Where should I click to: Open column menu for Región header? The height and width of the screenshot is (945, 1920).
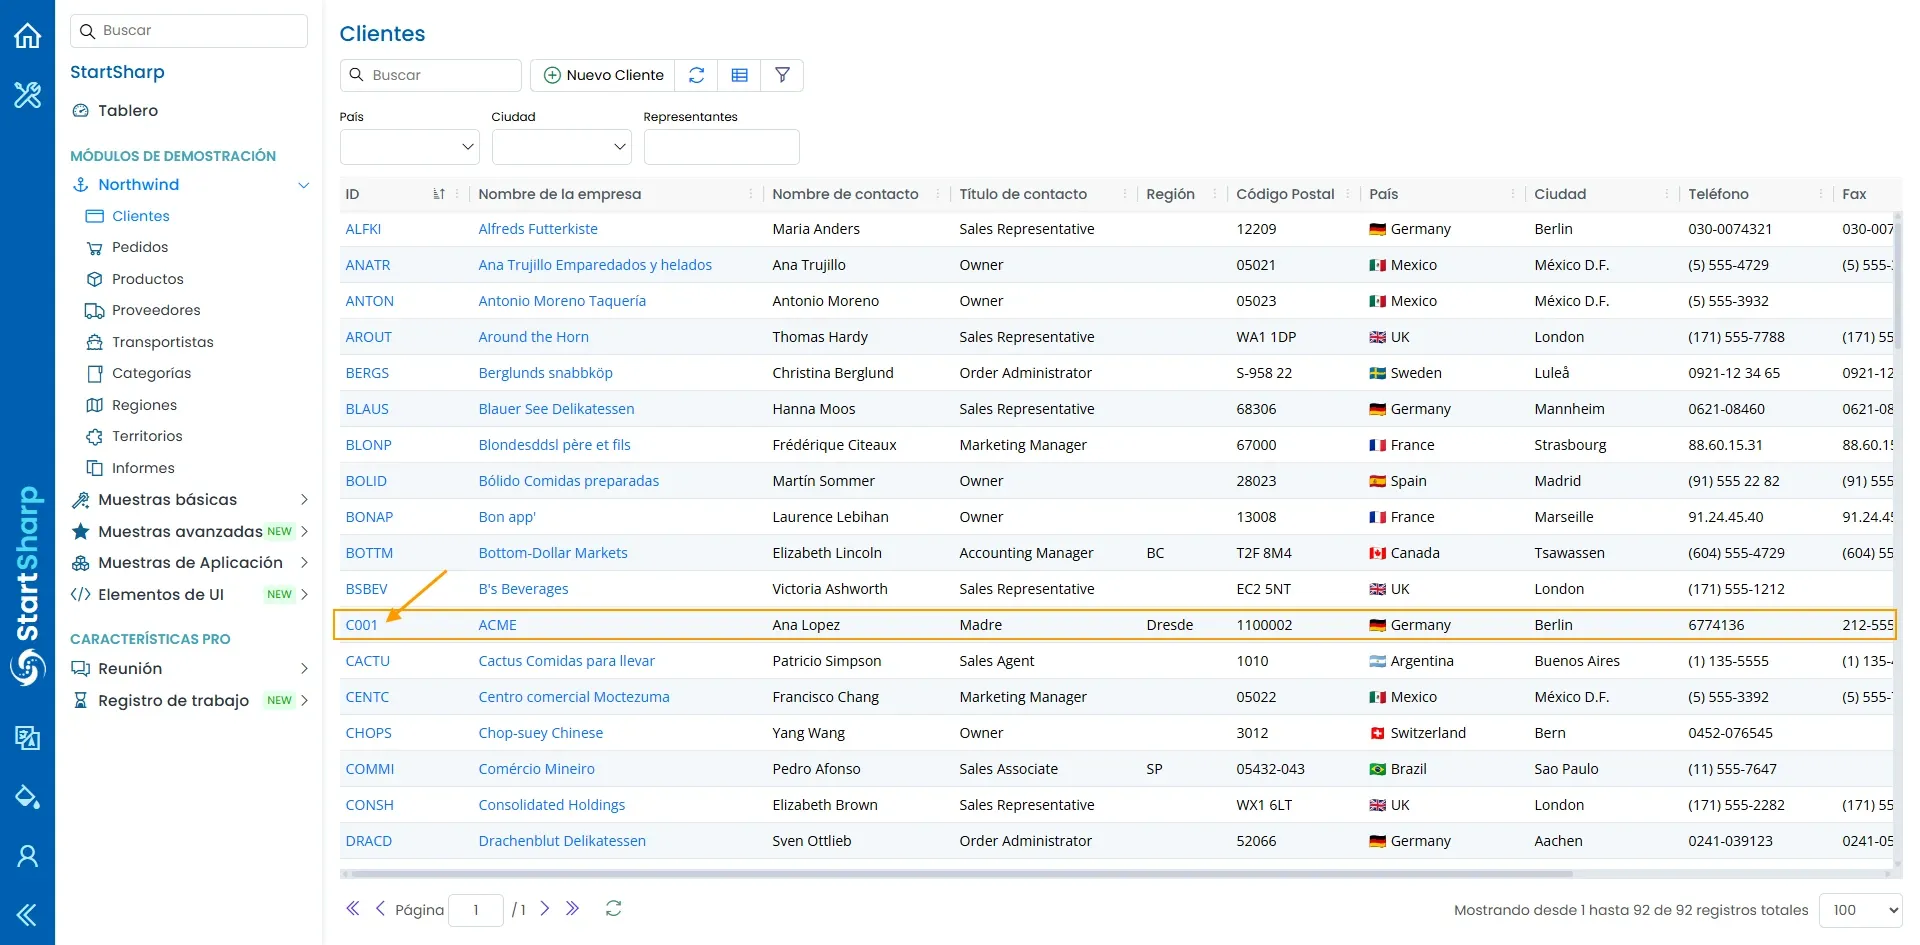pyautogui.click(x=1215, y=194)
